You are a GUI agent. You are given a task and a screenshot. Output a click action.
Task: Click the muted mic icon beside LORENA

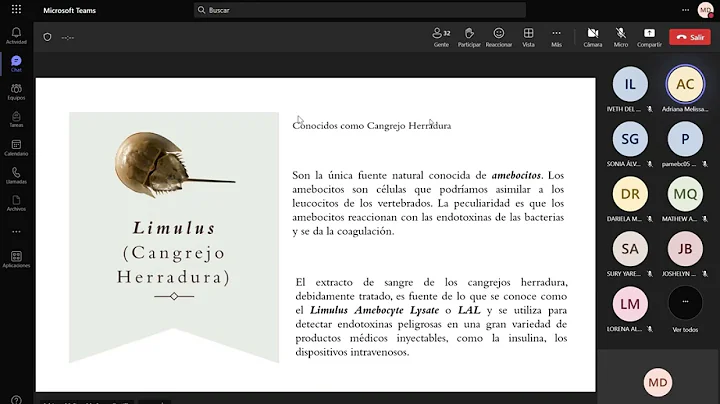(649, 329)
